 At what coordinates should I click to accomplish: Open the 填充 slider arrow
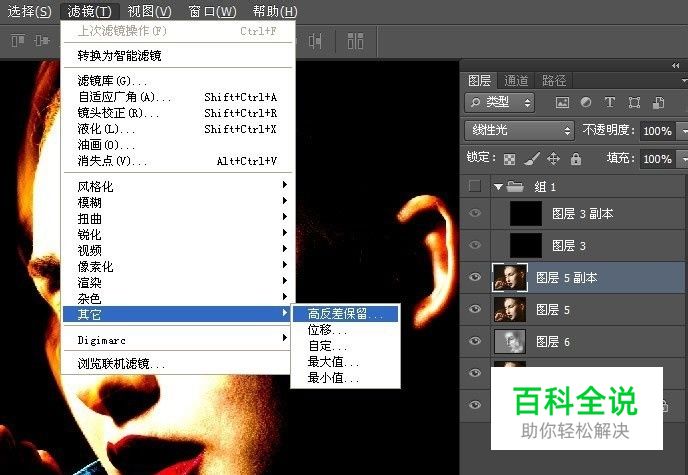point(684,159)
